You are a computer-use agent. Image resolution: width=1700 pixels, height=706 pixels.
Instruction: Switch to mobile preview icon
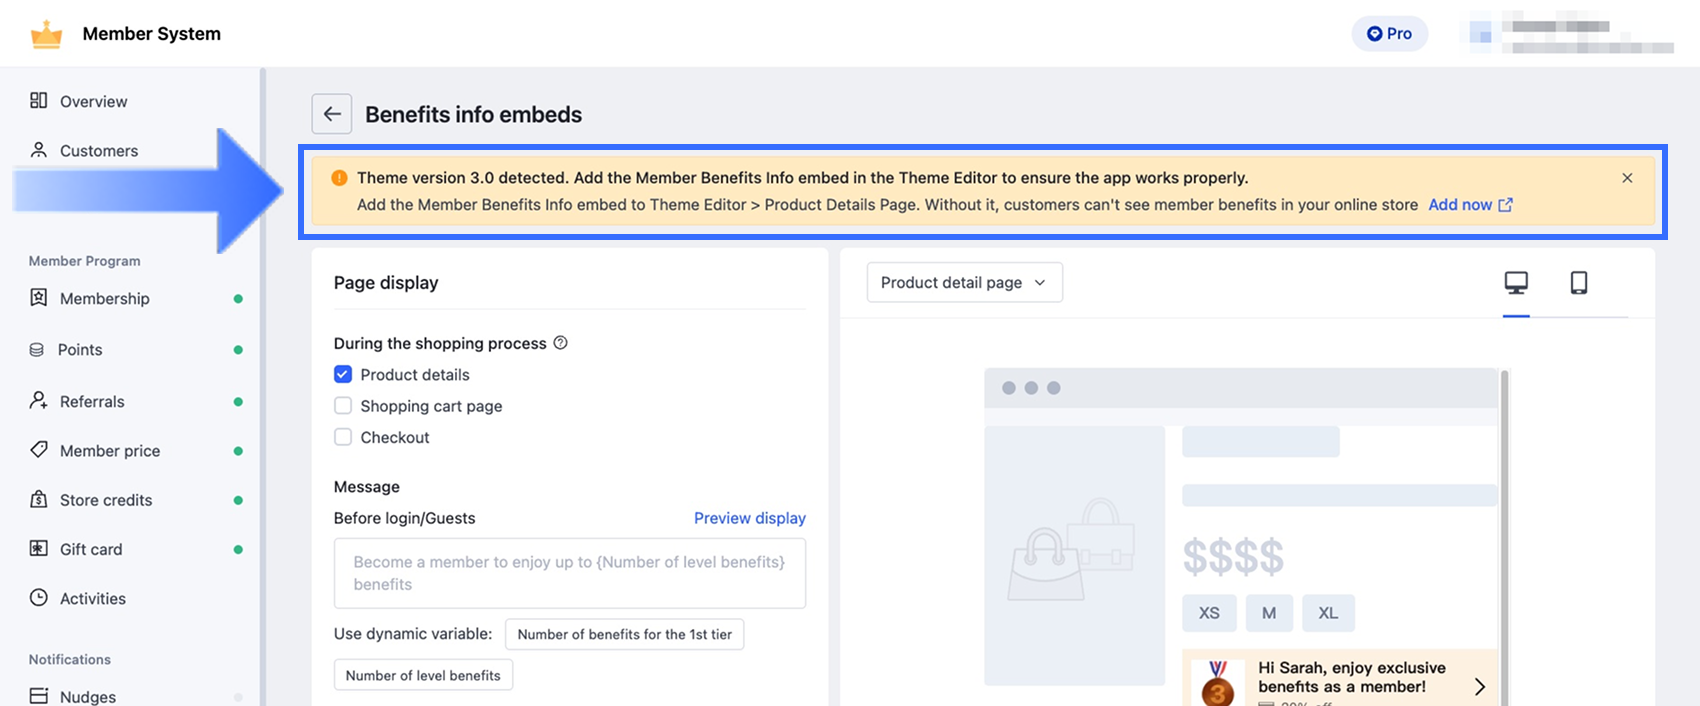tap(1579, 283)
